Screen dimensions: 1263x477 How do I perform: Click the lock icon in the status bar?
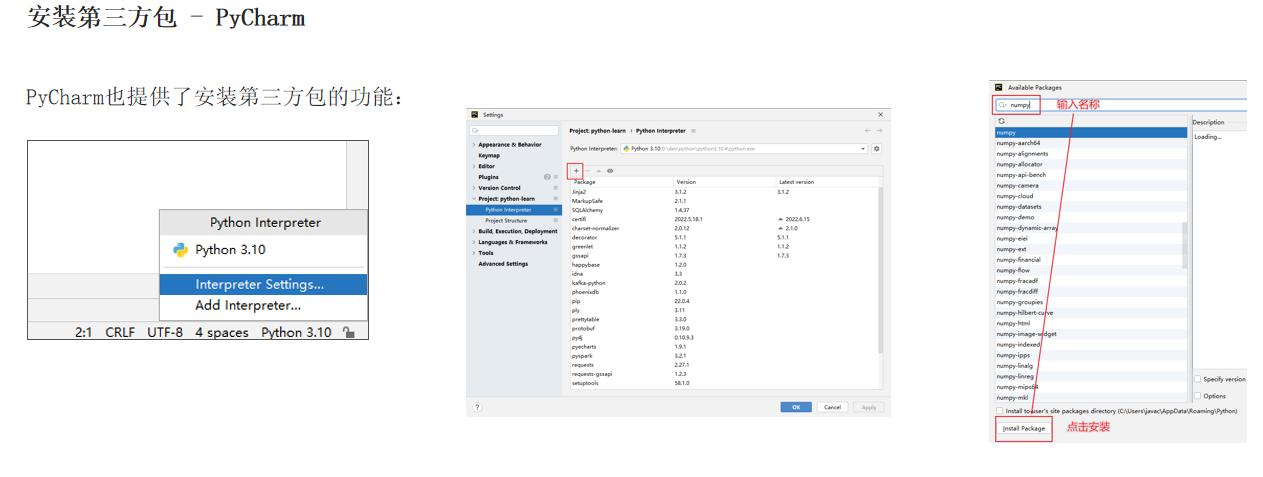point(348,332)
